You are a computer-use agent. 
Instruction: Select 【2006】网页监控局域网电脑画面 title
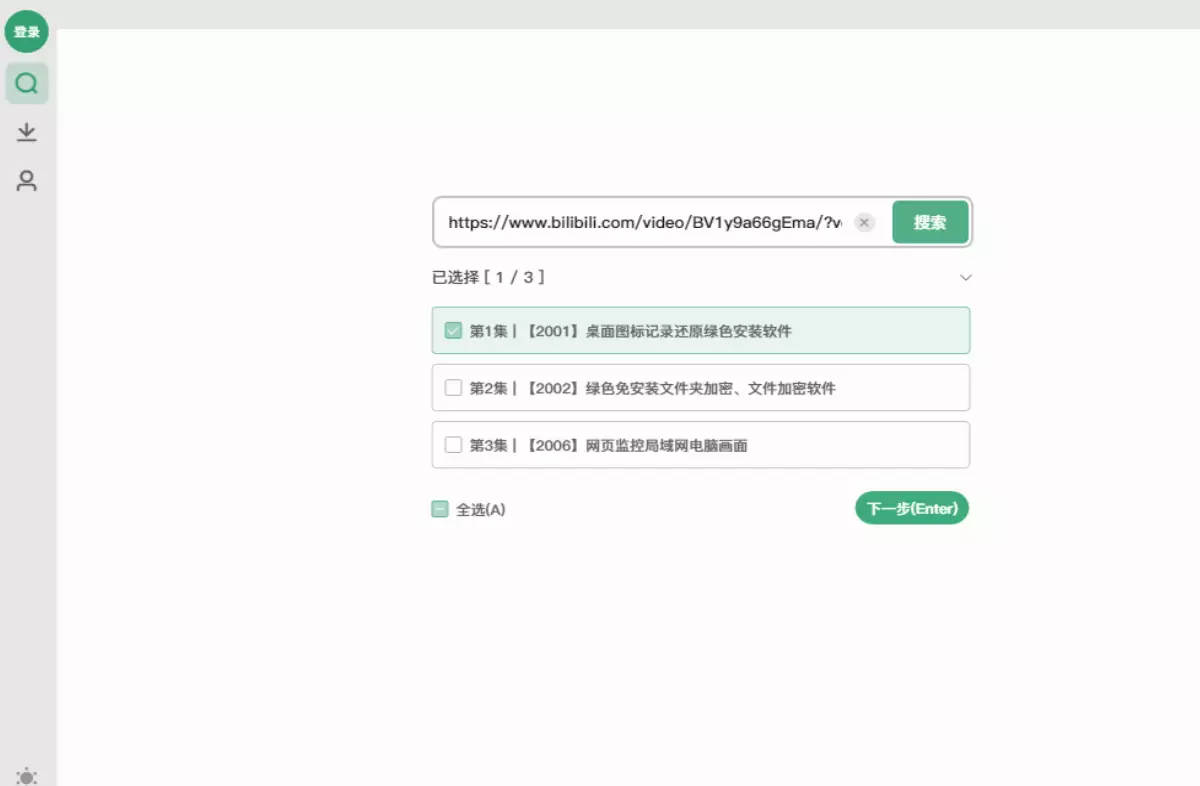pos(635,445)
